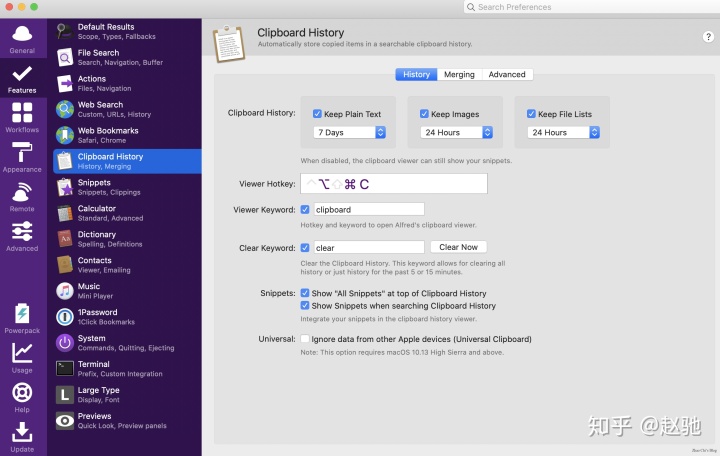The image size is (720, 456).
Task: Select Default Results feature
Action: click(127, 31)
